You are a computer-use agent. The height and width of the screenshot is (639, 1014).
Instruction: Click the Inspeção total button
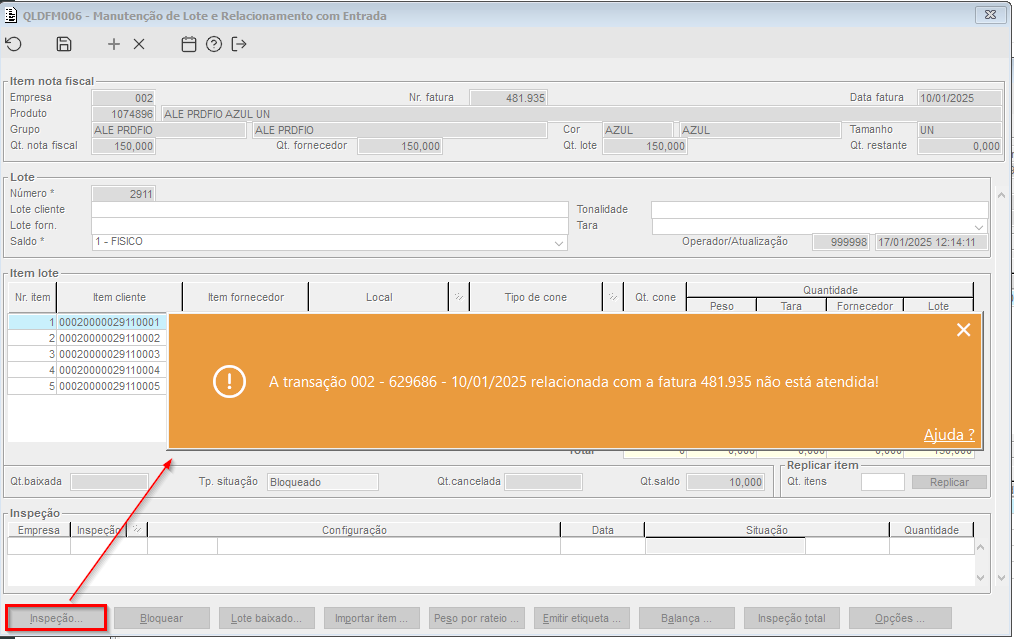pyautogui.click(x=792, y=618)
